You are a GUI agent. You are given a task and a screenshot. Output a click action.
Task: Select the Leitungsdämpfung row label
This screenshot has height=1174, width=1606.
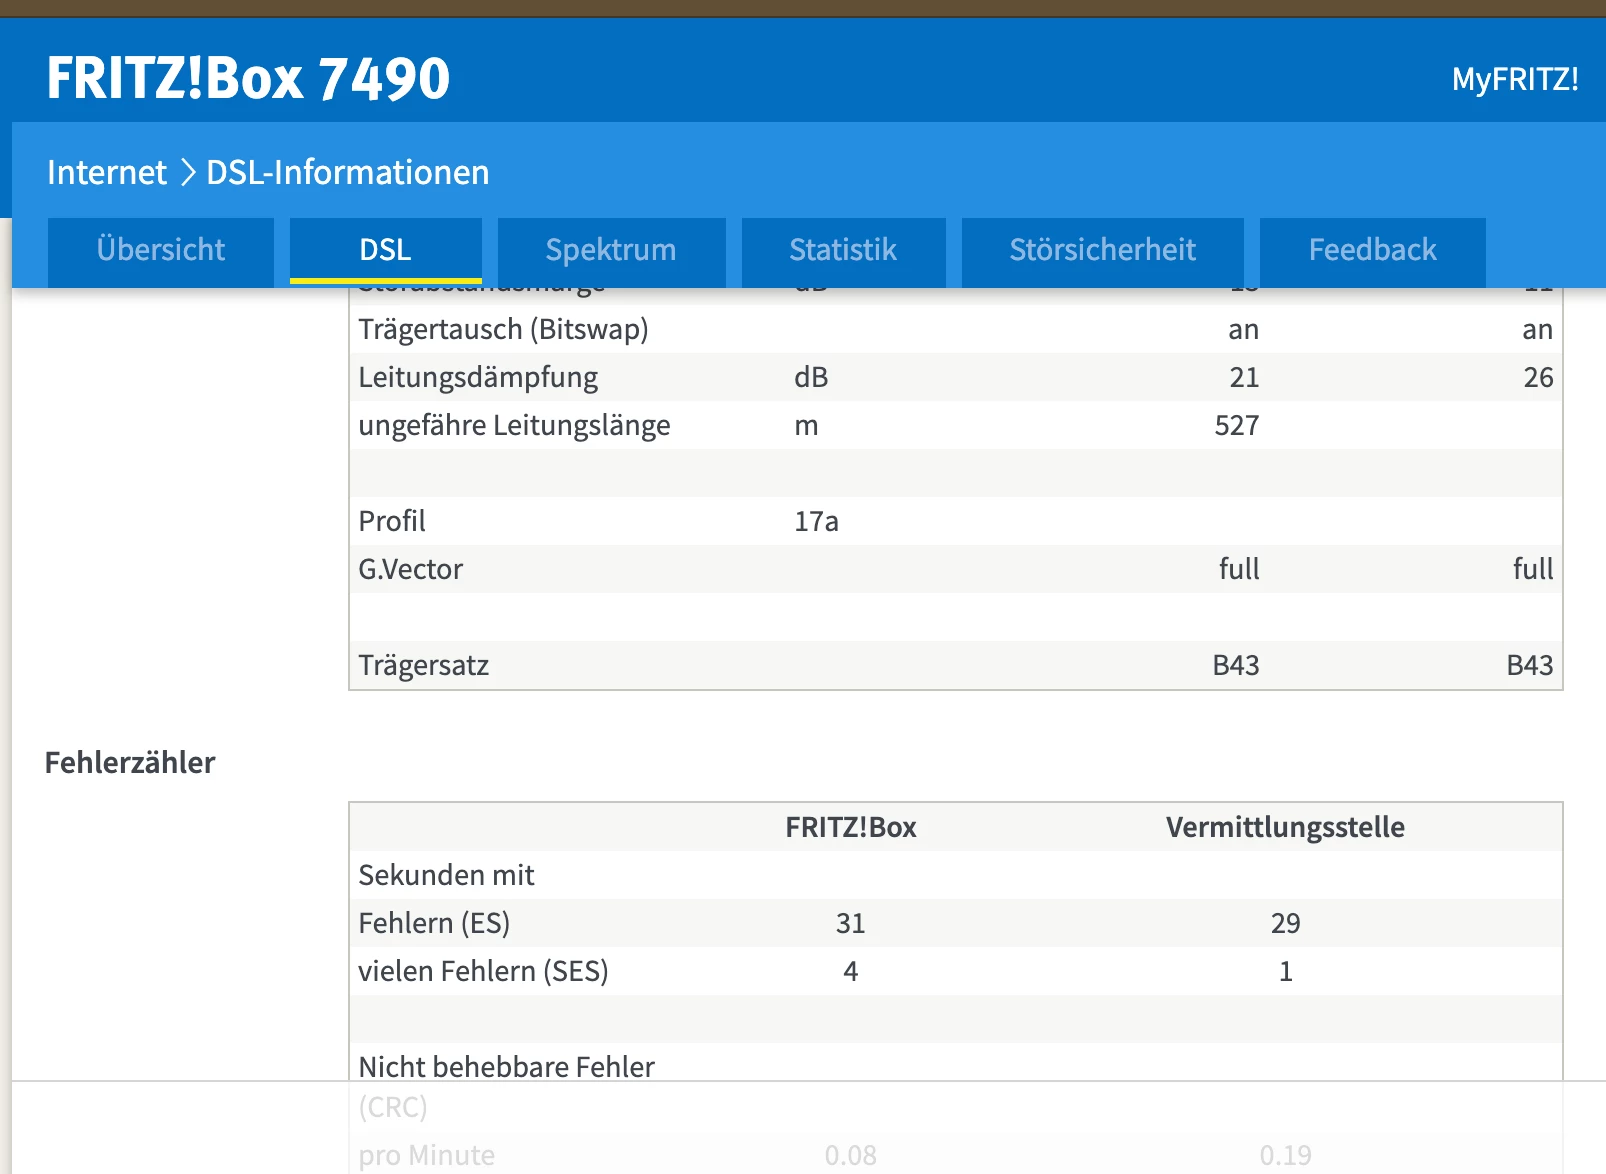478,377
